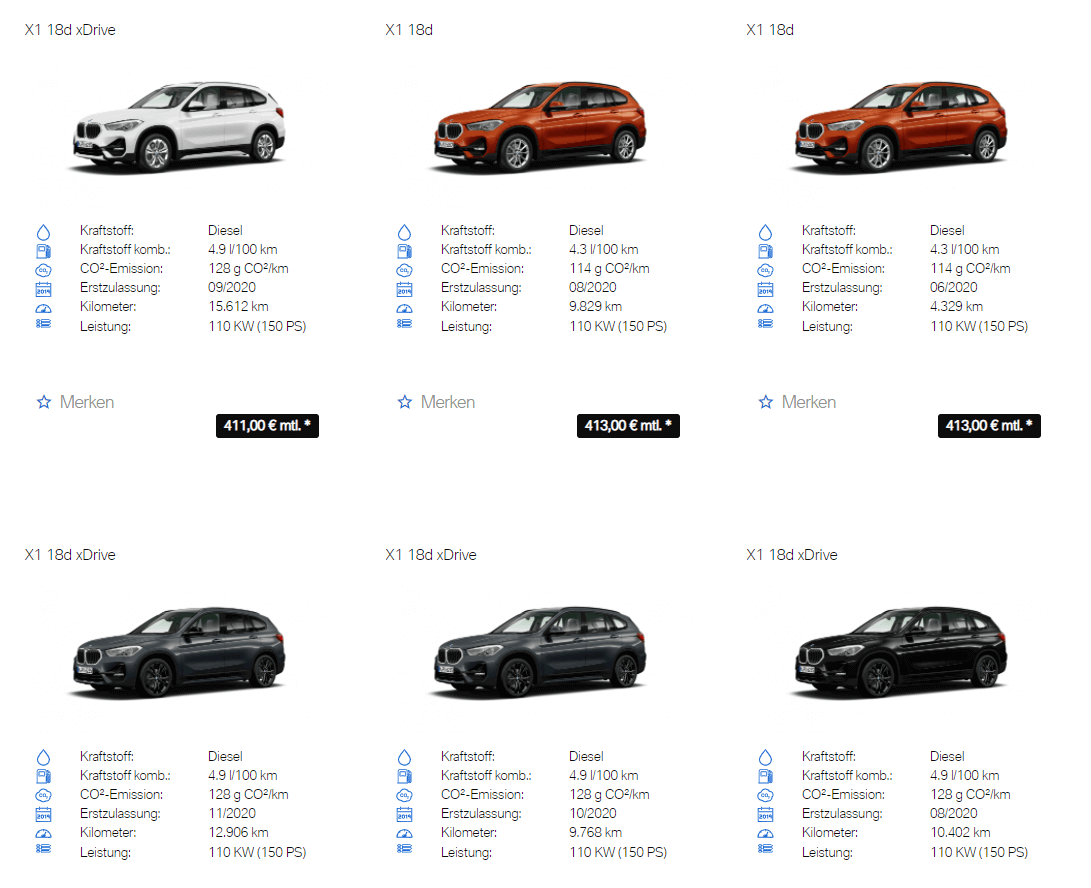This screenshot has width=1091, height=888.
Task: Click the registration date 08/2020 of the black car
Action: coord(954,814)
